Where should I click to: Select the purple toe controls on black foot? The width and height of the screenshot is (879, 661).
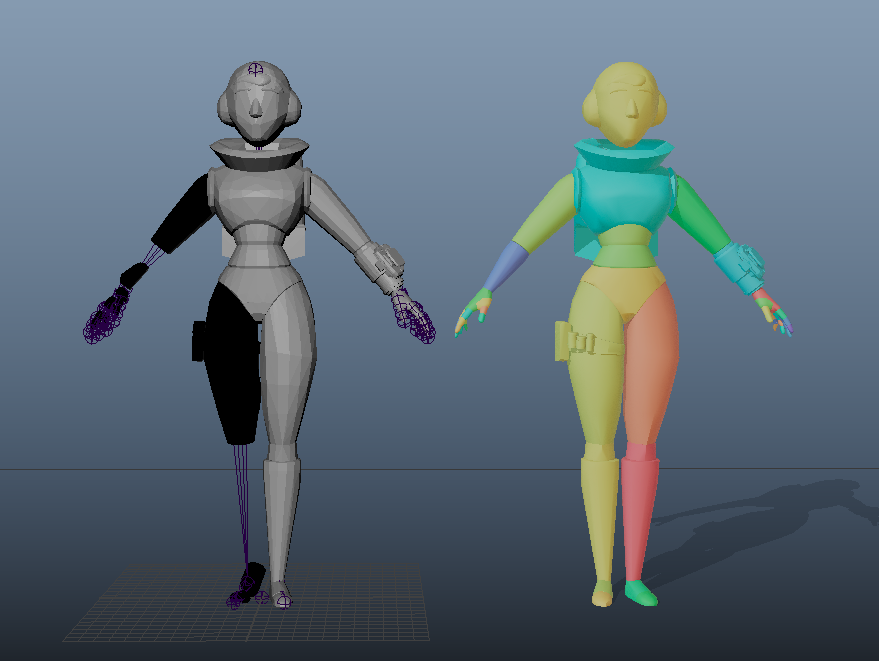pyautogui.click(x=242, y=595)
